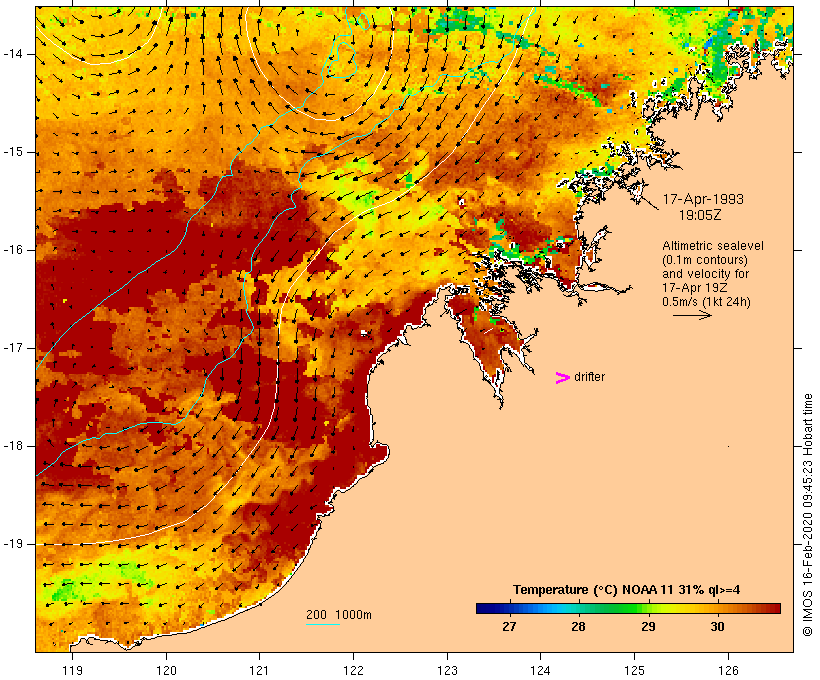Screen dimensions: 820x680
Task: Click the velocity scale reference arrow
Action: pyautogui.click(x=692, y=315)
